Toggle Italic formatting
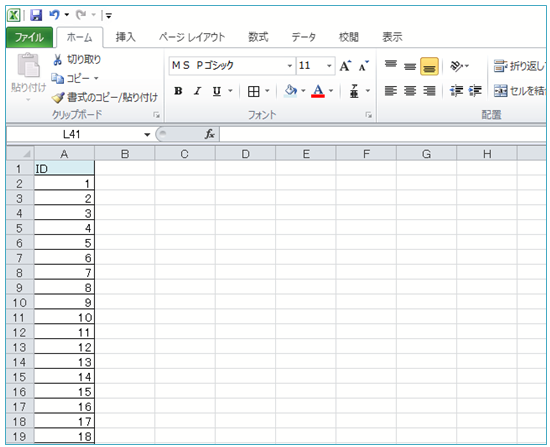The image size is (550, 447). coord(197,91)
